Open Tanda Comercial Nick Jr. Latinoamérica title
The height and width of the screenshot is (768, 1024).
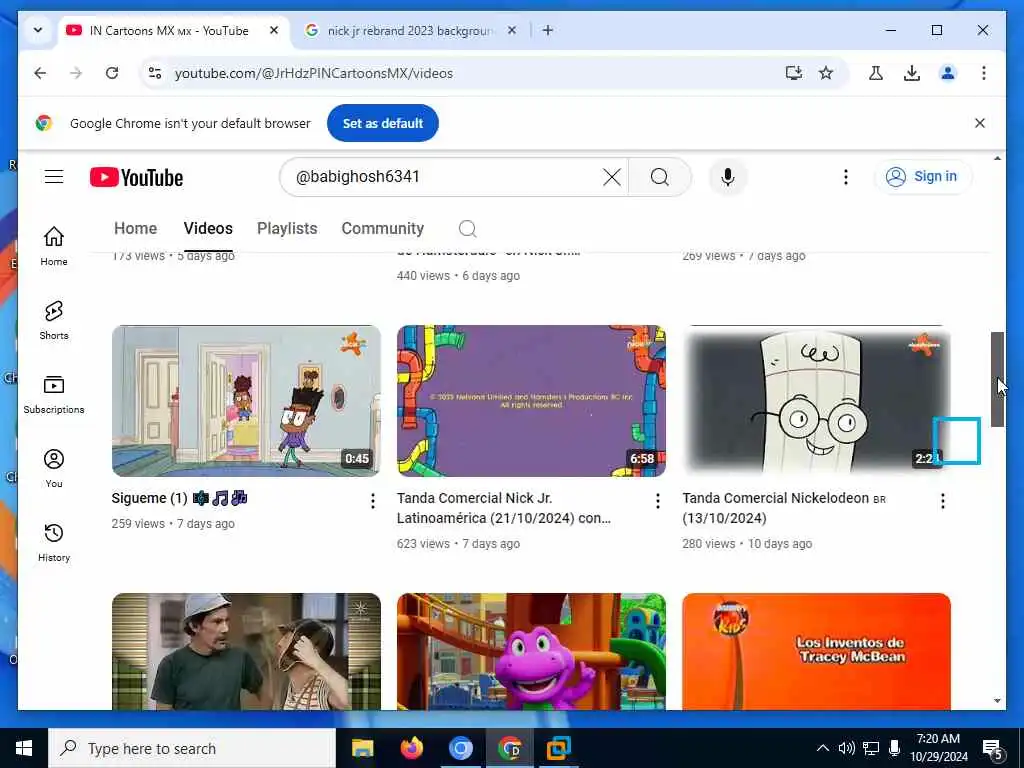[x=504, y=508]
